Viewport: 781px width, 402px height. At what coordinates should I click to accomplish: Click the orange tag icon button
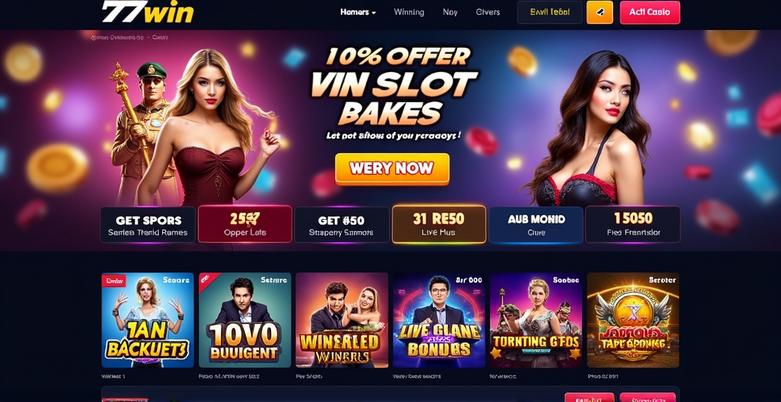coord(600,12)
